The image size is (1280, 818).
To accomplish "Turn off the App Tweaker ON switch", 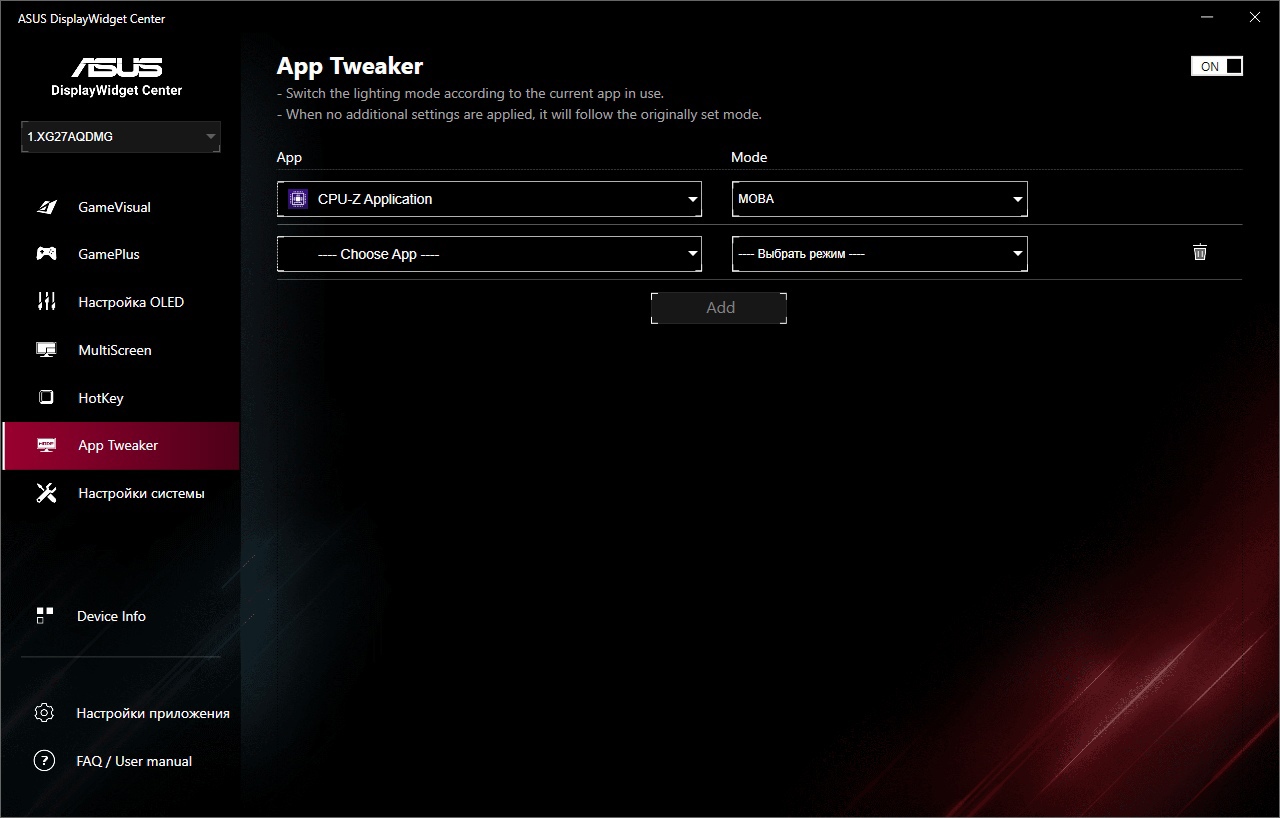I will pyautogui.click(x=1217, y=66).
